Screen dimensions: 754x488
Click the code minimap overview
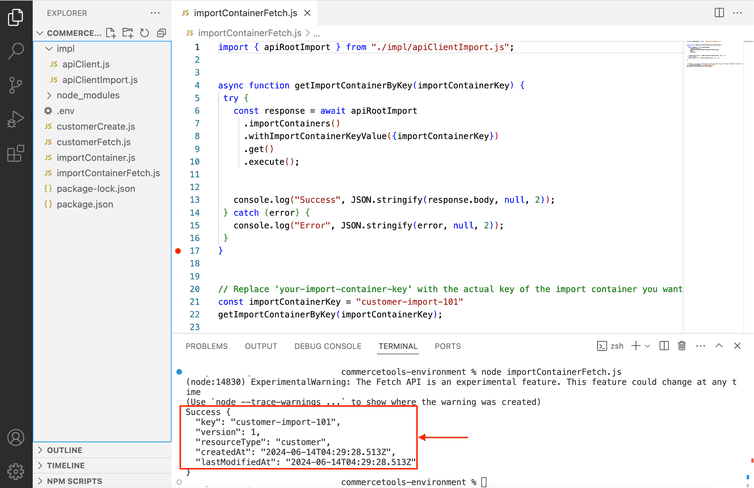(x=715, y=54)
